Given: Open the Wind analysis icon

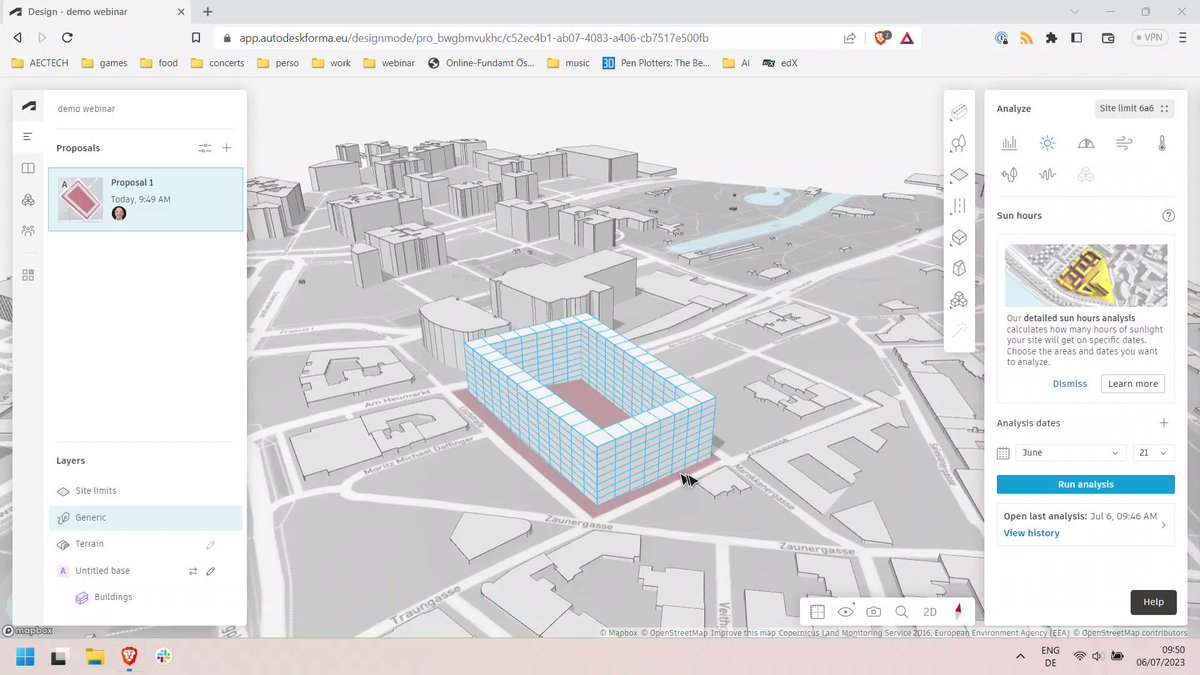Looking at the screenshot, I should [1124, 143].
